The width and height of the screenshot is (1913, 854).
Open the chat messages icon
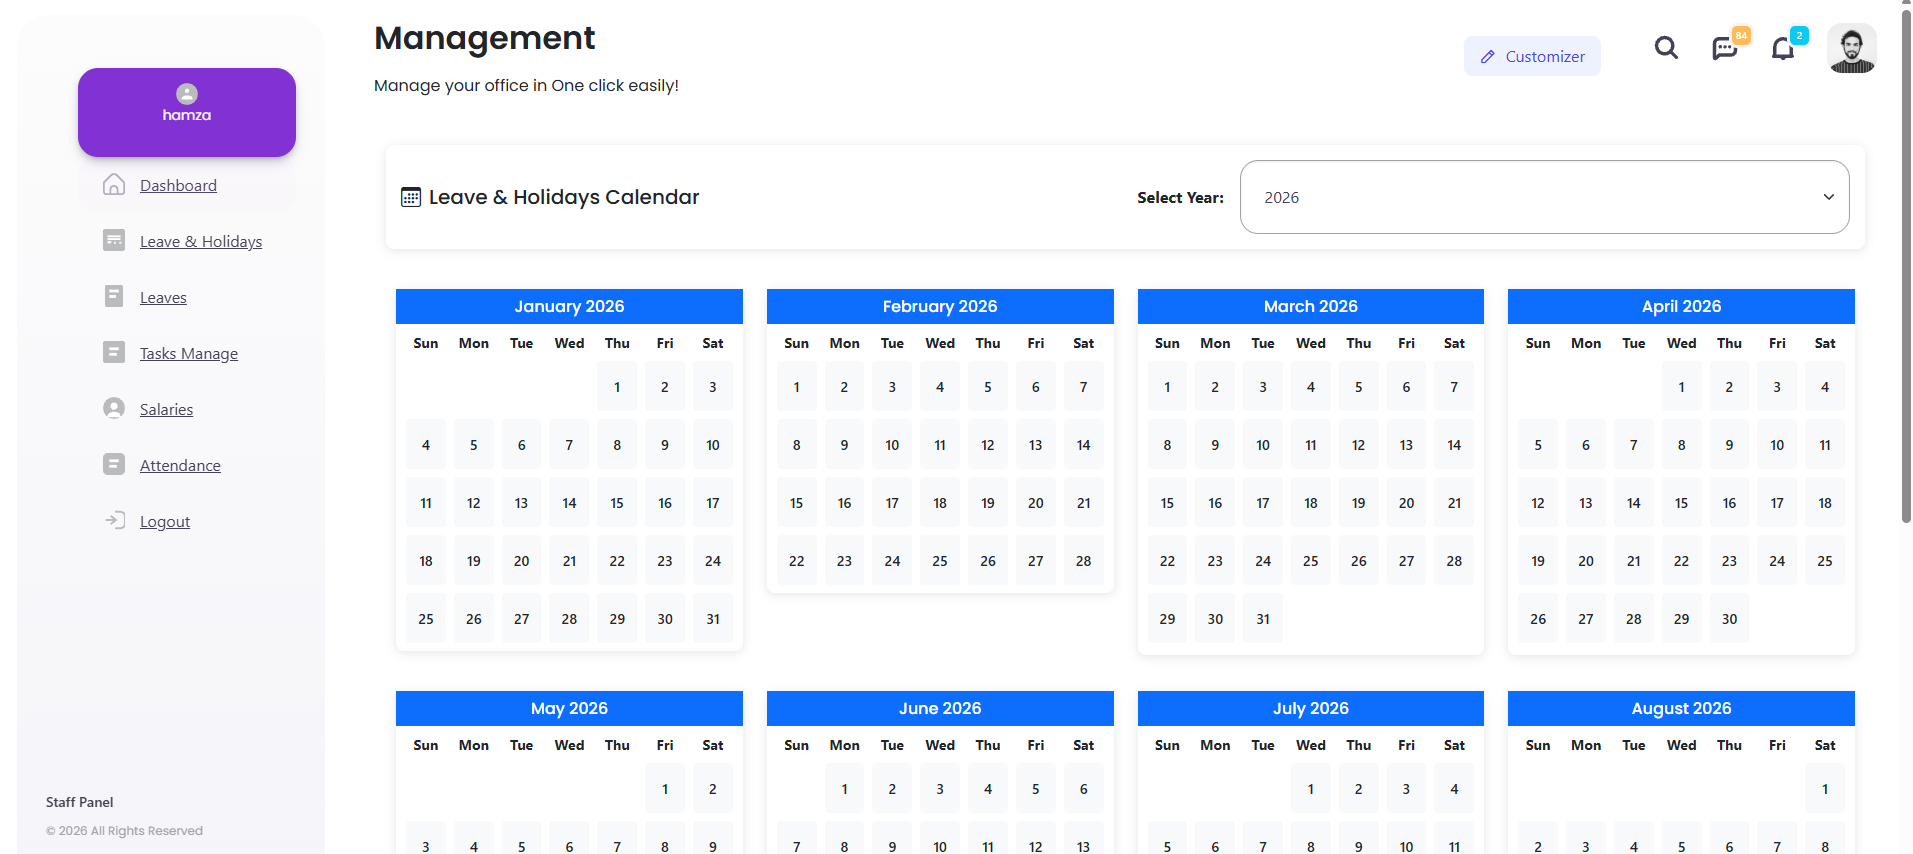1725,48
